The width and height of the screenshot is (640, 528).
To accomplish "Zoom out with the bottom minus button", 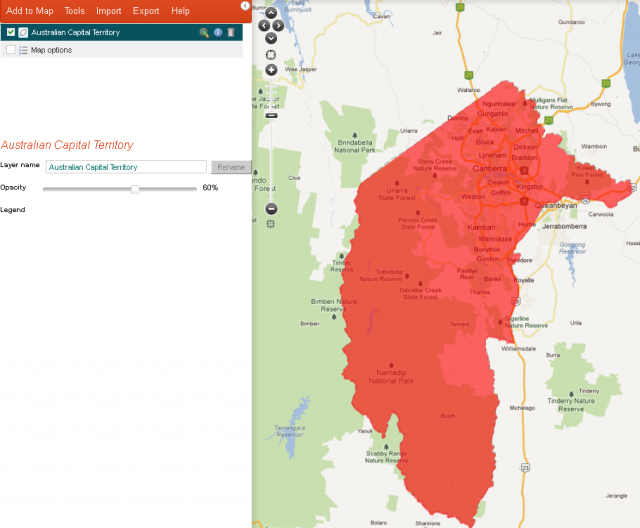I will tap(271, 209).
